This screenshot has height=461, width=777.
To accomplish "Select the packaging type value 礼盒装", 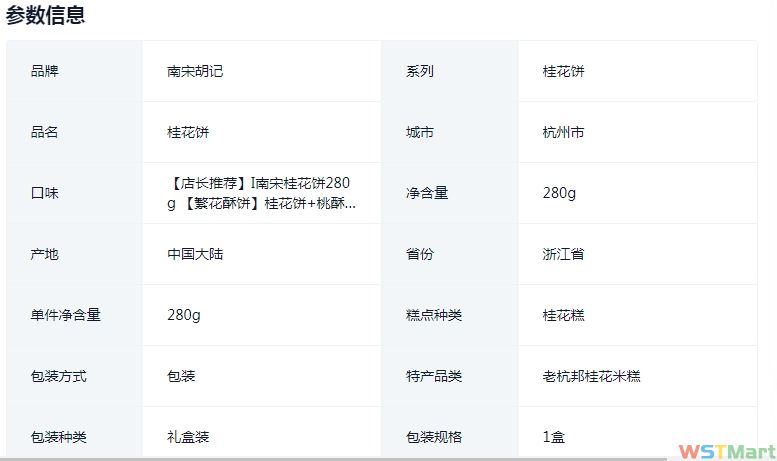I will 188,437.
